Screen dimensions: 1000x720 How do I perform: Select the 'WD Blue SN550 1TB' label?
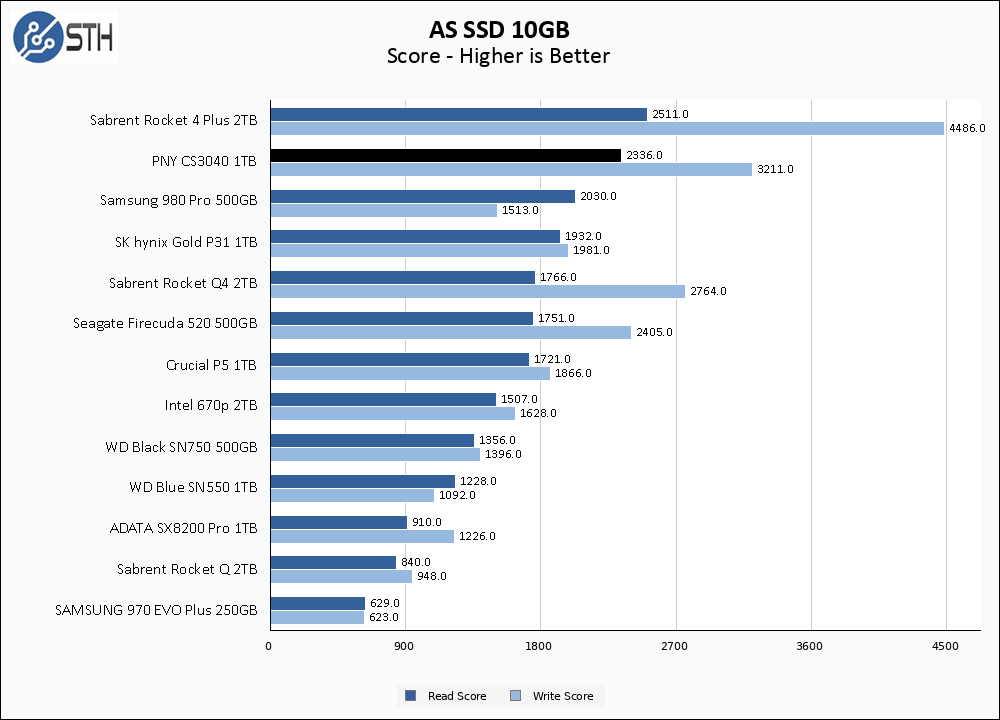click(193, 487)
